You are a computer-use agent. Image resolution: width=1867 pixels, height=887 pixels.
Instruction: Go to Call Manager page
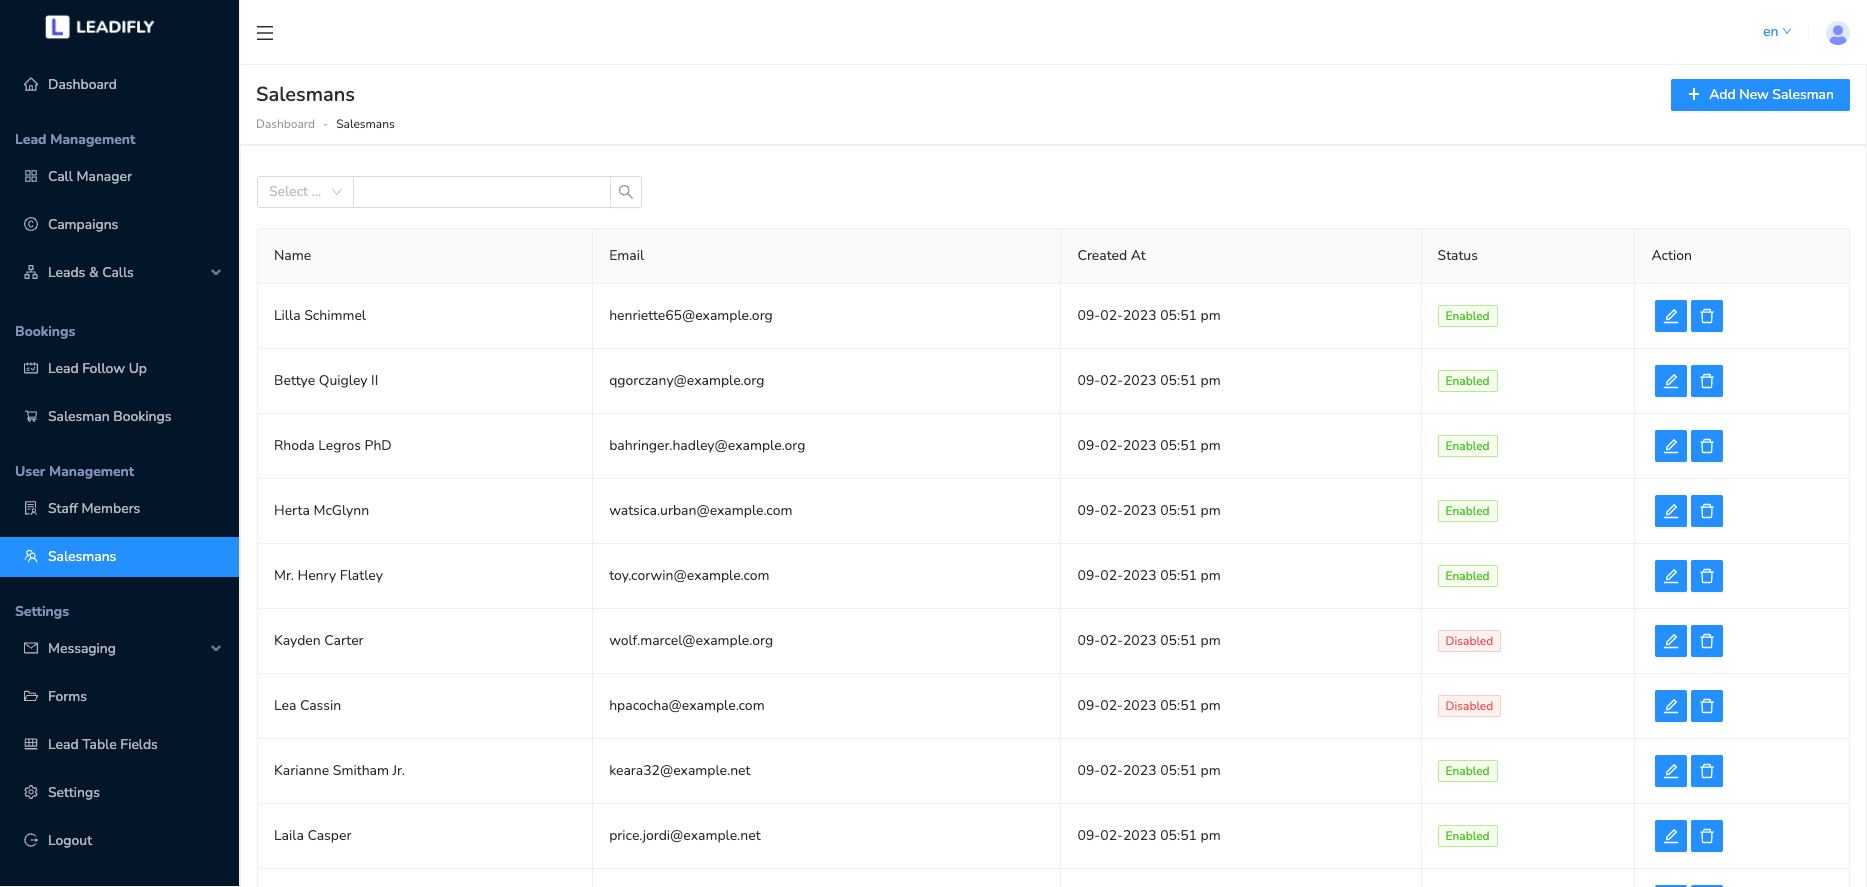click(x=90, y=176)
